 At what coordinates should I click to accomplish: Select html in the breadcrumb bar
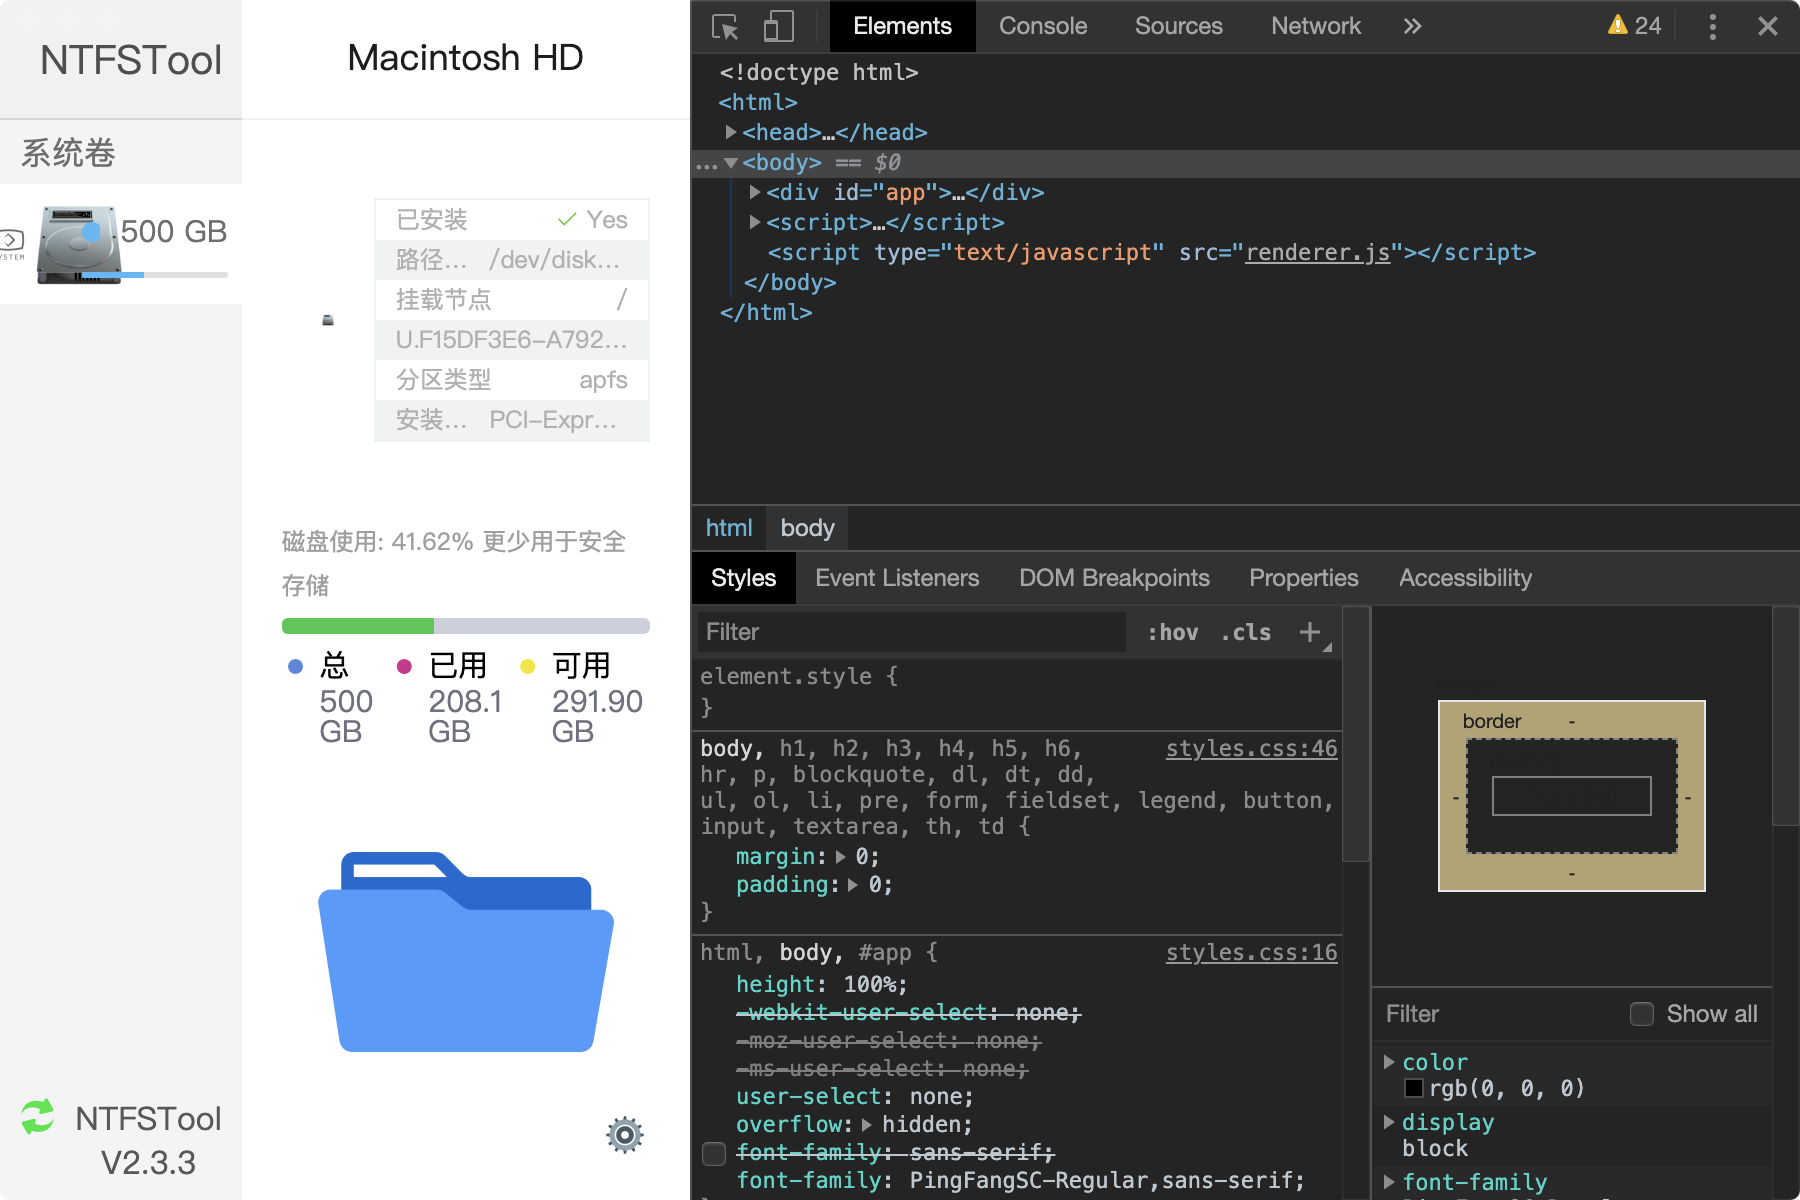click(729, 528)
